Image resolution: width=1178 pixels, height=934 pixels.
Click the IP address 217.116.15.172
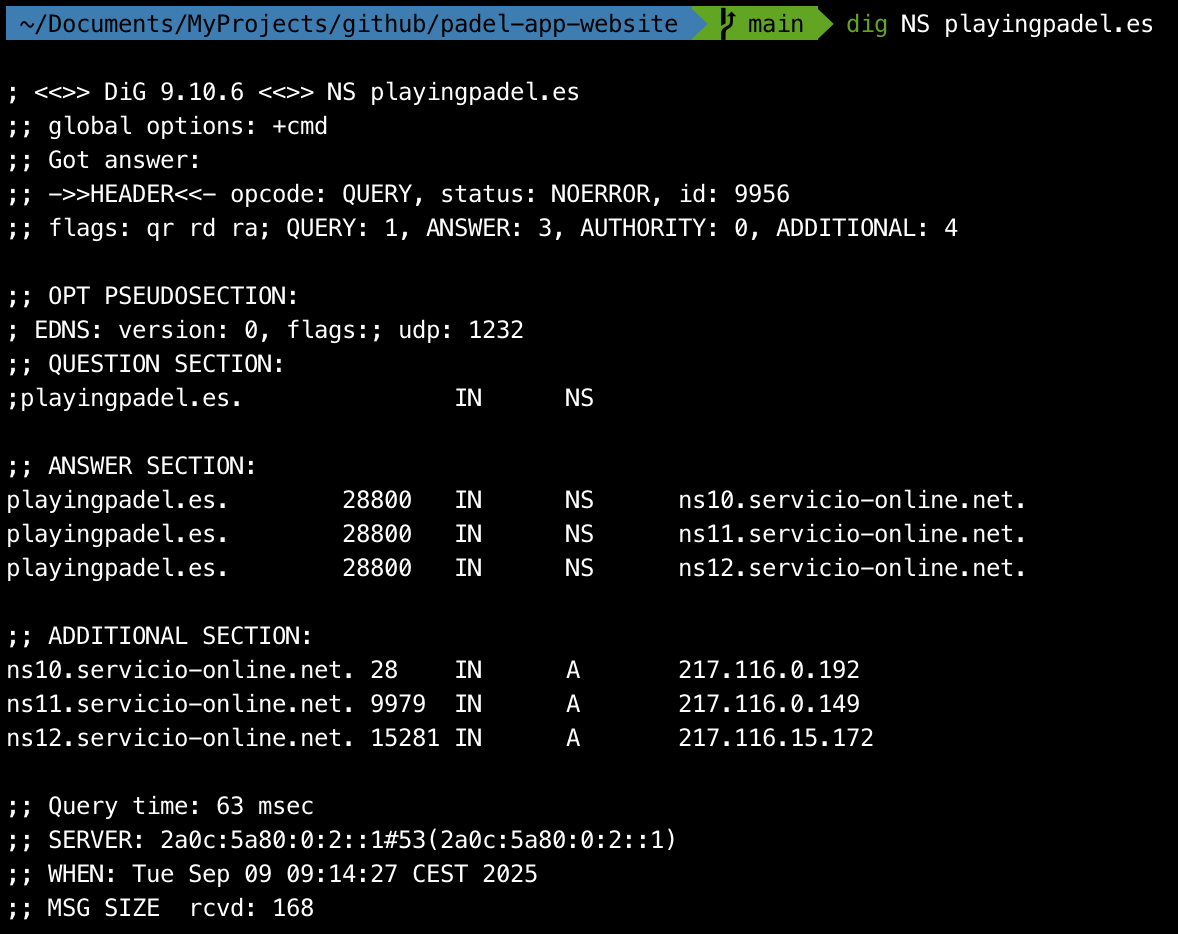tap(774, 737)
